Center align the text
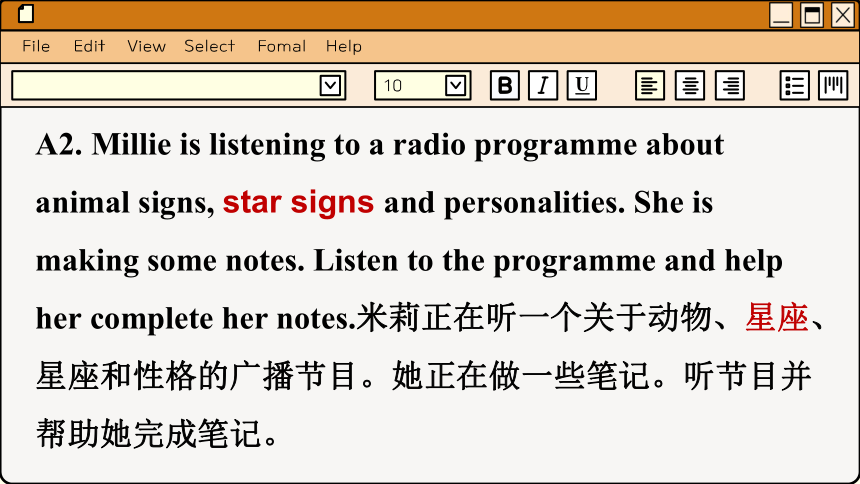This screenshot has width=860, height=484. 690,85
